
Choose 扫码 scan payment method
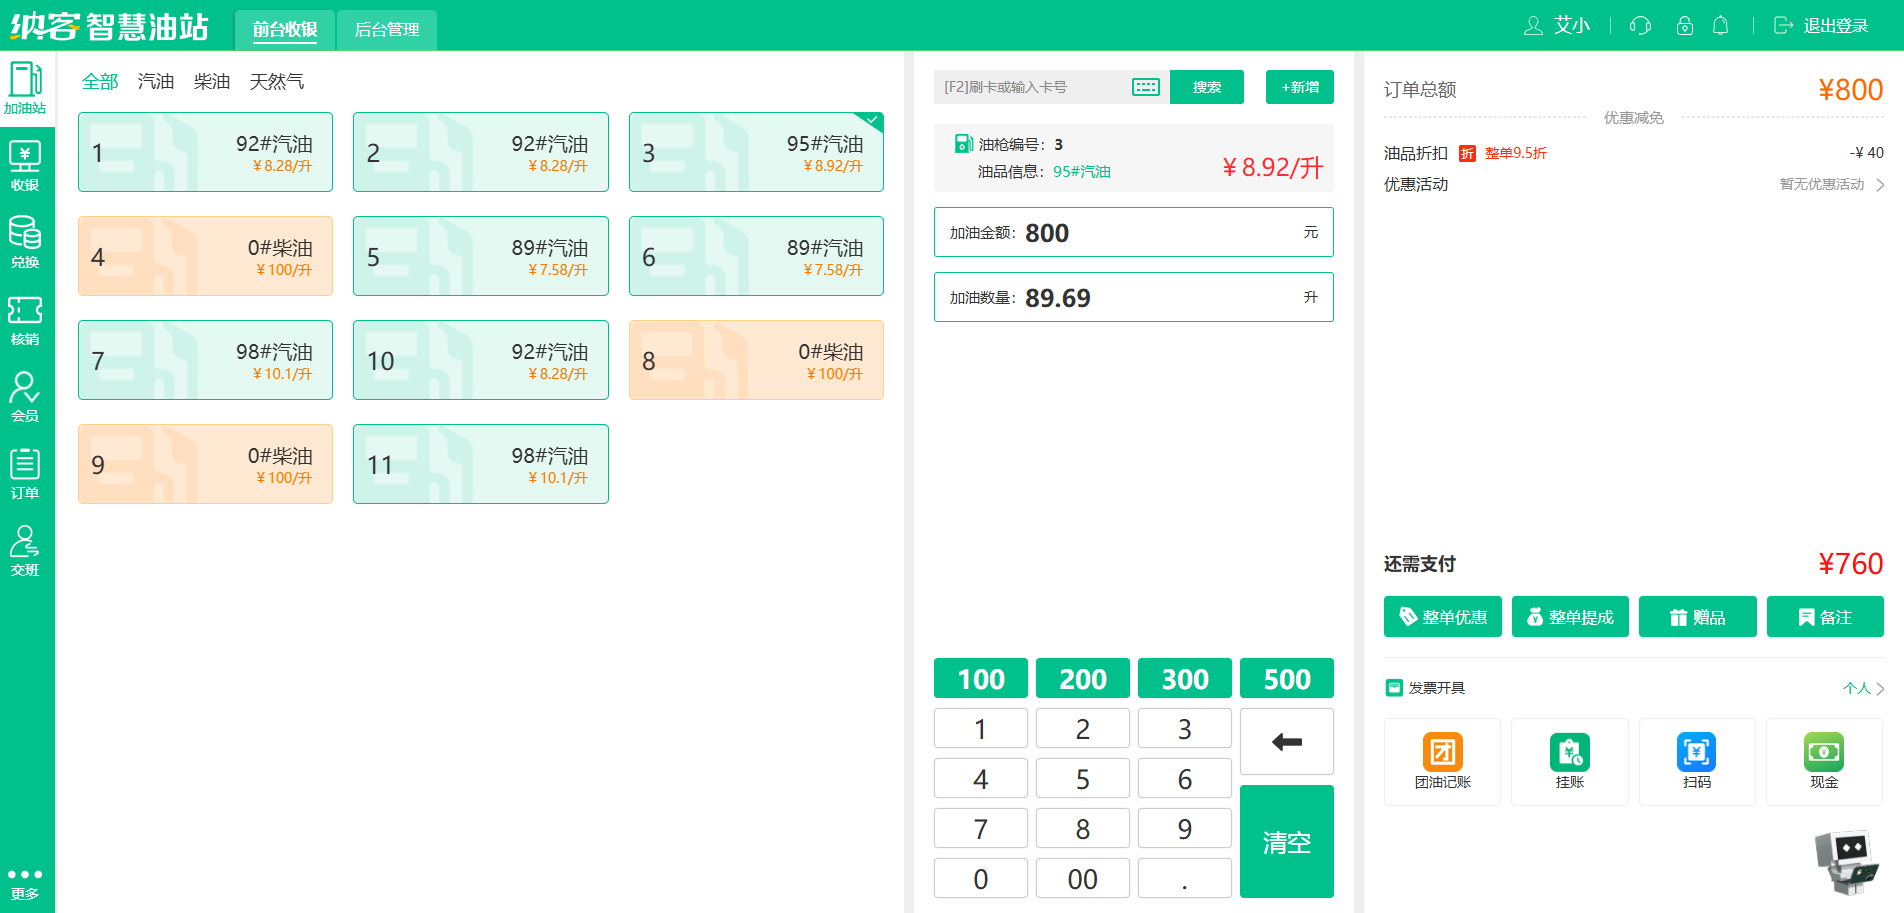[1697, 762]
